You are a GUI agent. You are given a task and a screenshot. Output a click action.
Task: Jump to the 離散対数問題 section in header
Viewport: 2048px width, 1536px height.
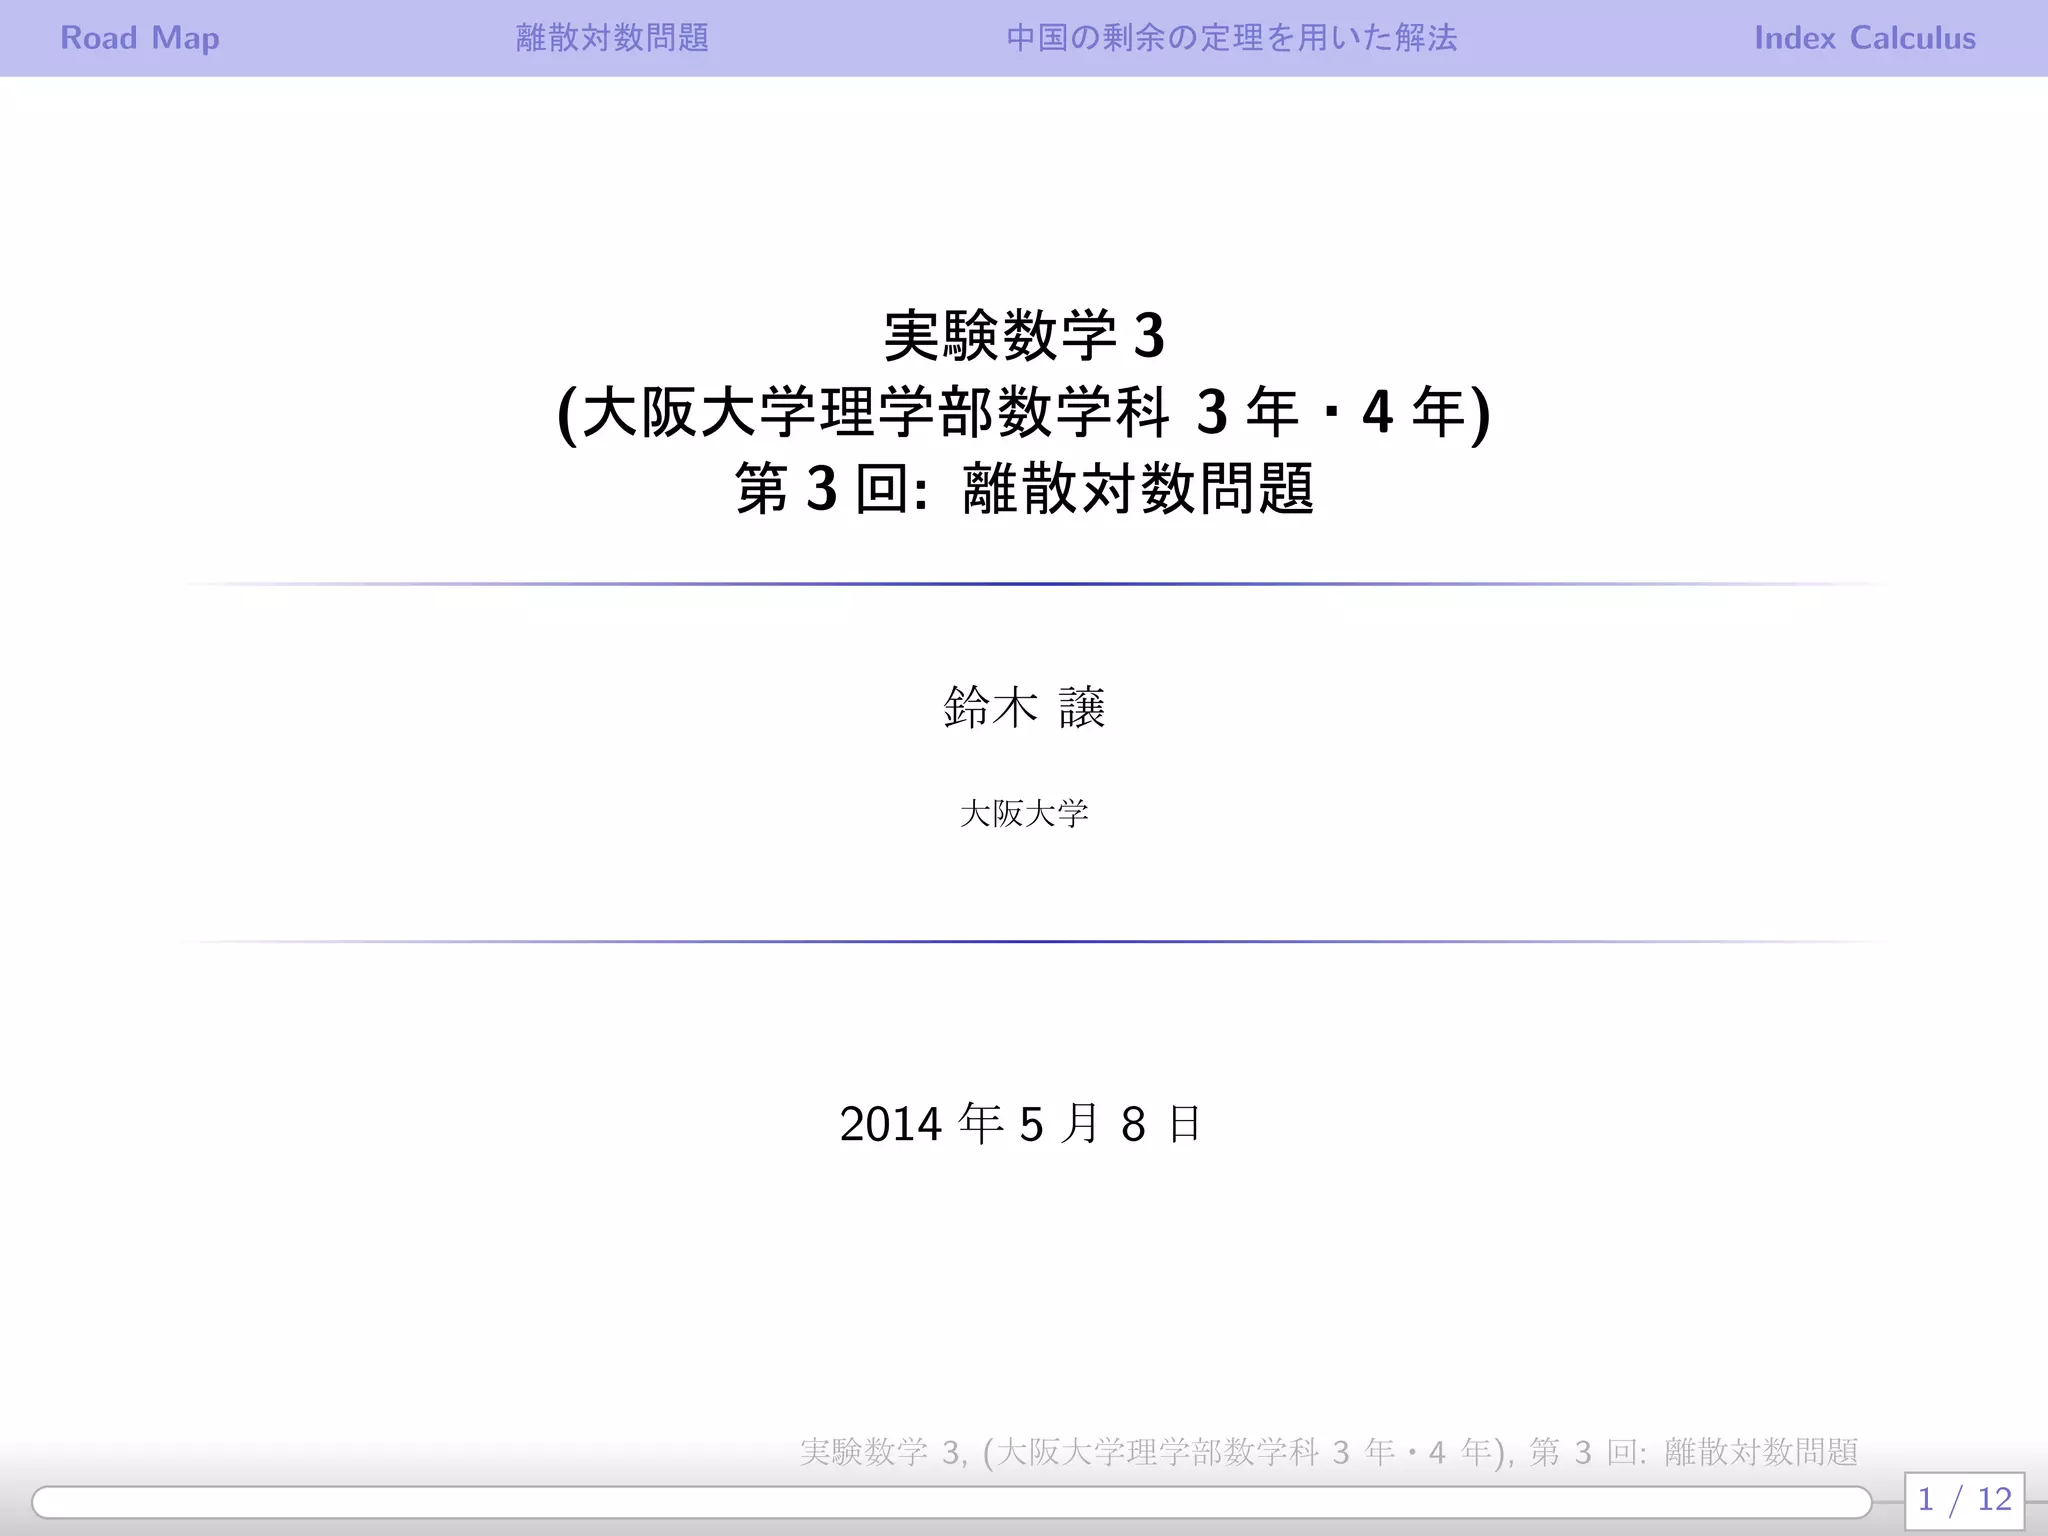click(612, 38)
